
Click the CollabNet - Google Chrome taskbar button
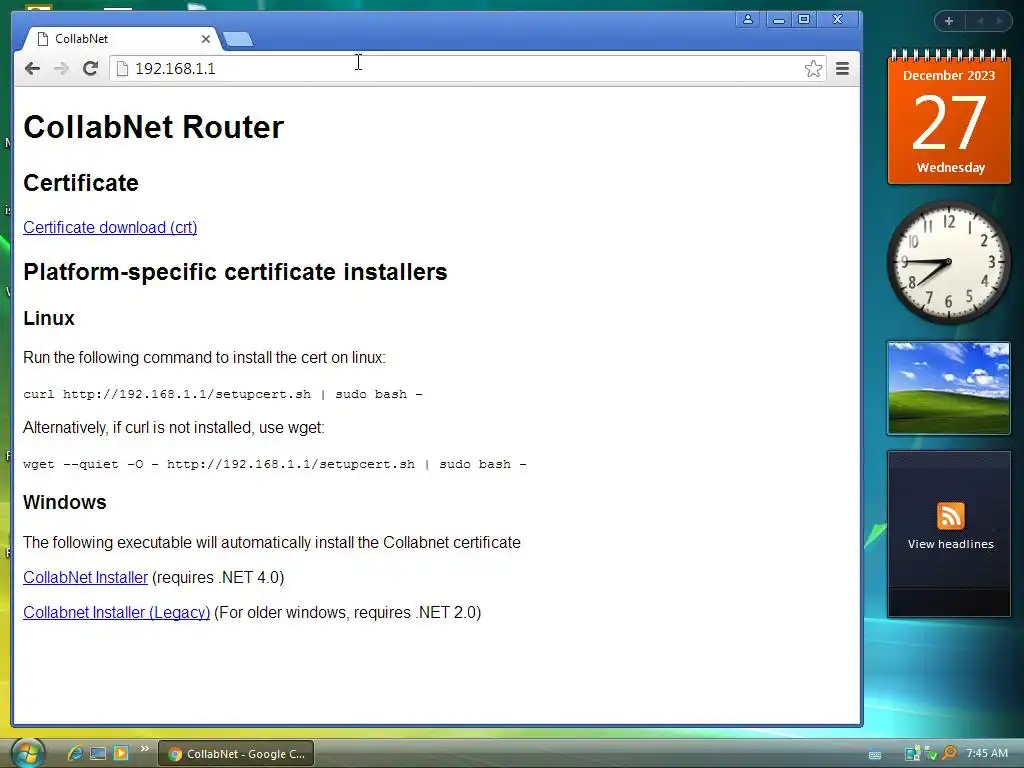[236, 754]
